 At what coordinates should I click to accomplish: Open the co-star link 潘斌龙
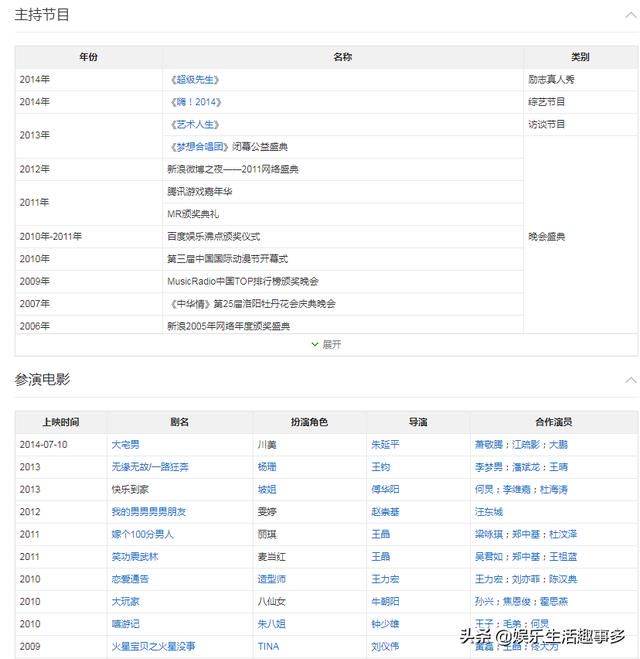(x=526, y=467)
